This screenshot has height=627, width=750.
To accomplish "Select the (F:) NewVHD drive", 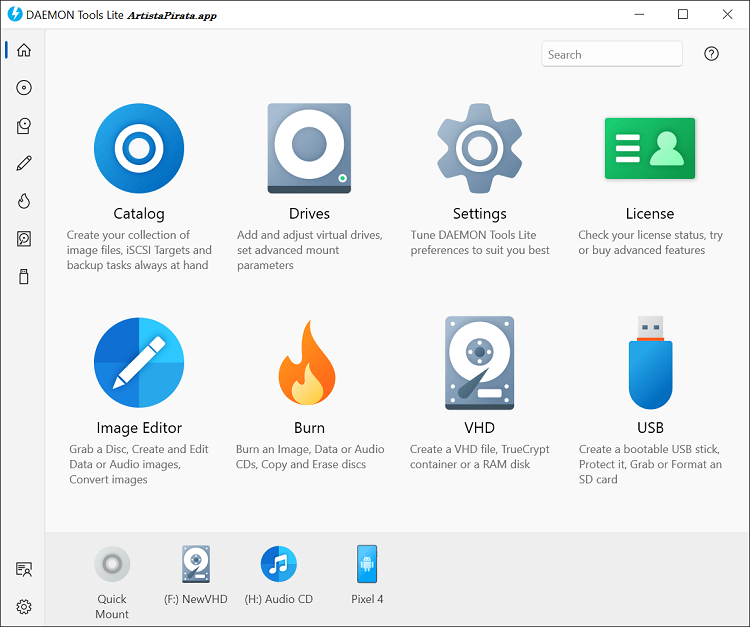I will 195,565.
